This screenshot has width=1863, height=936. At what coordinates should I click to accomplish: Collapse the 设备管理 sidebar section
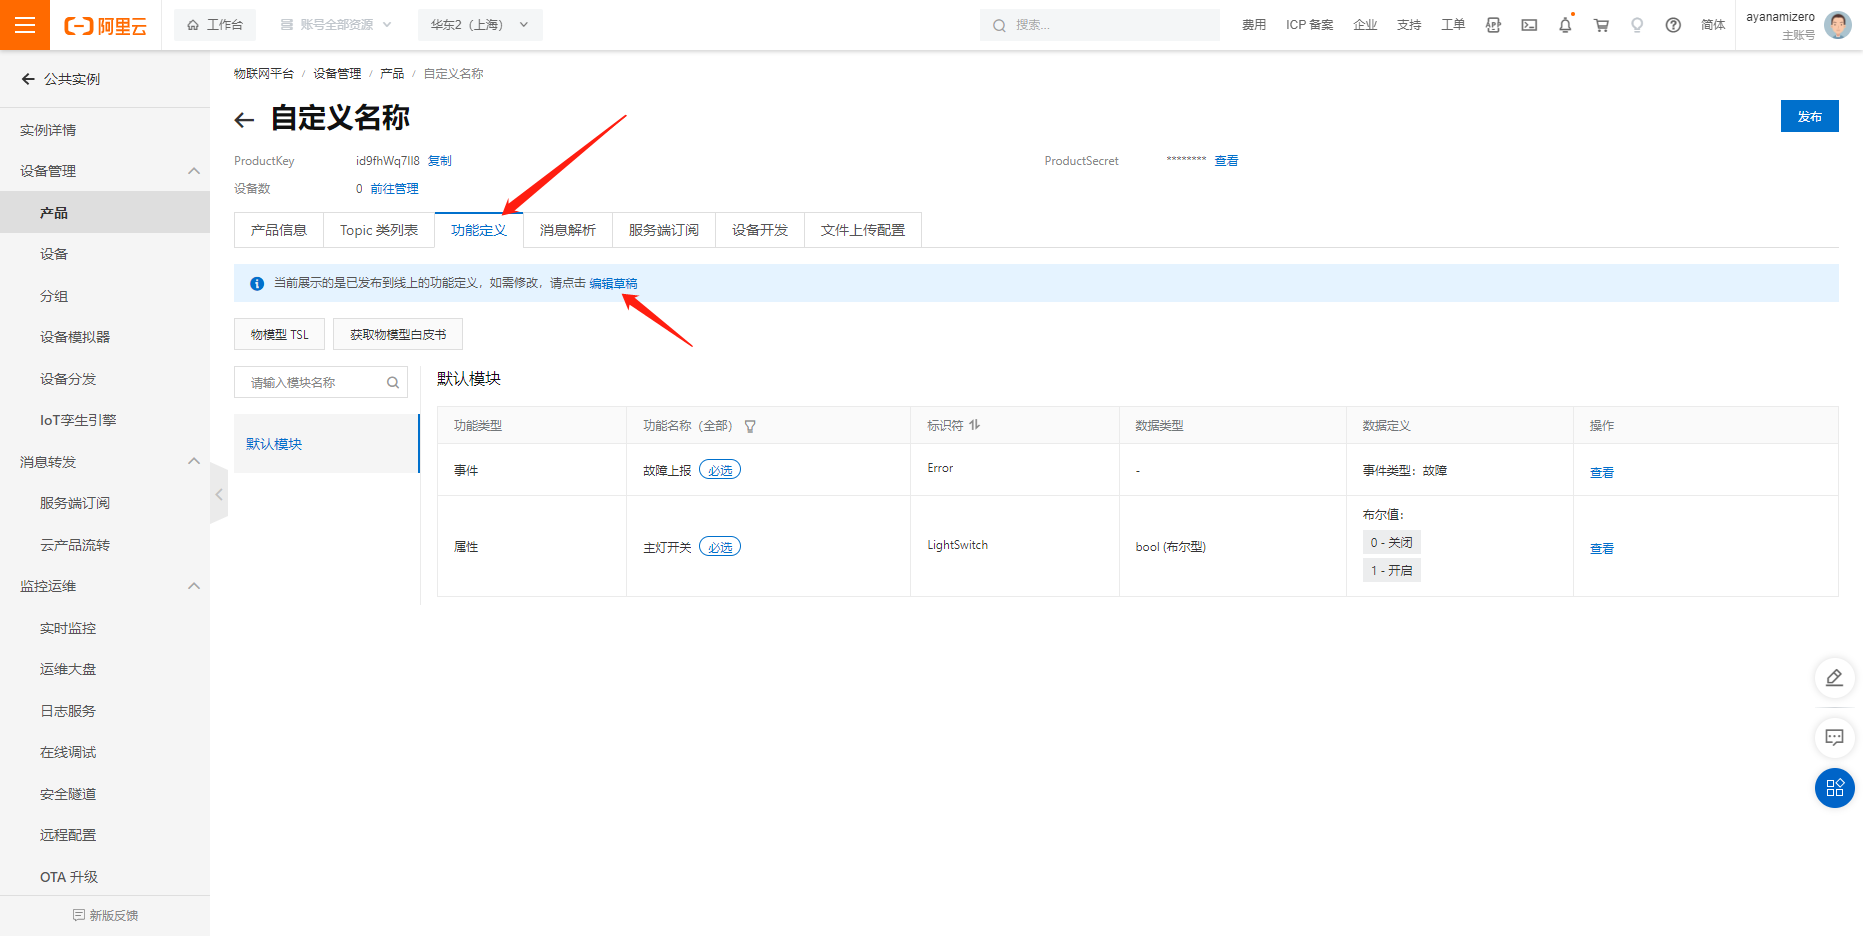coord(194,171)
